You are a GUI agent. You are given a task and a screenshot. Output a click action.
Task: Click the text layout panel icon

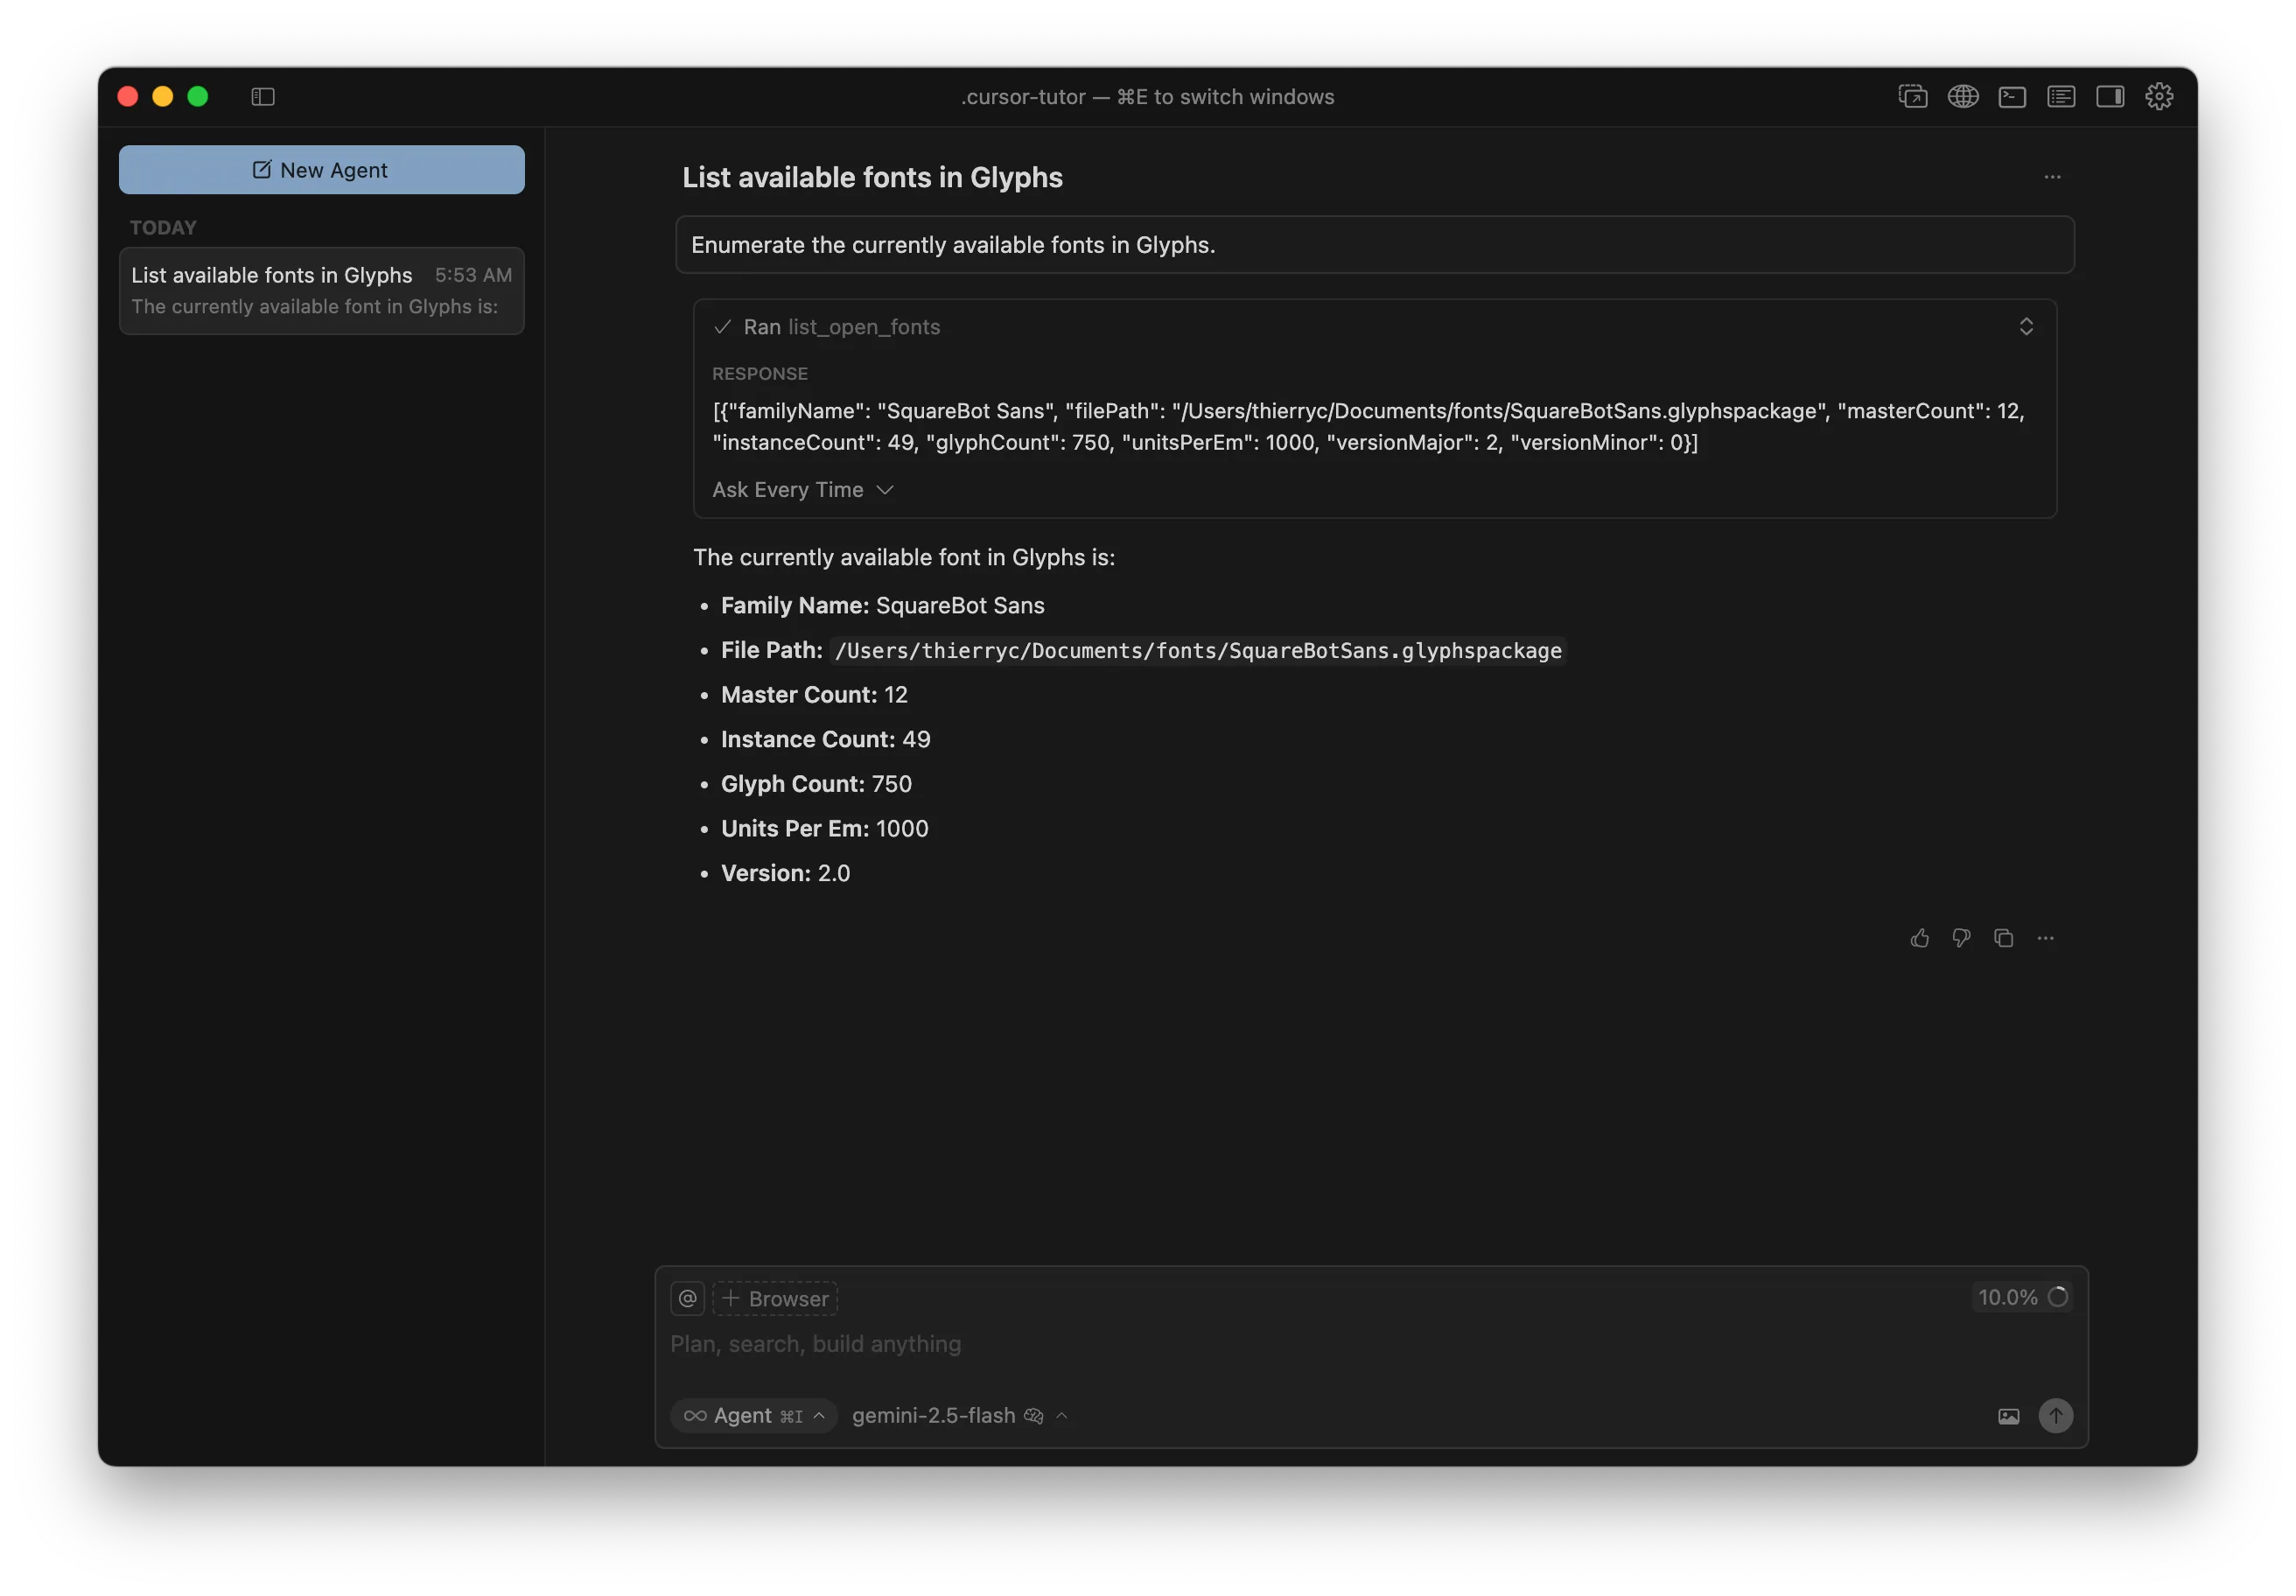[x=2061, y=97]
